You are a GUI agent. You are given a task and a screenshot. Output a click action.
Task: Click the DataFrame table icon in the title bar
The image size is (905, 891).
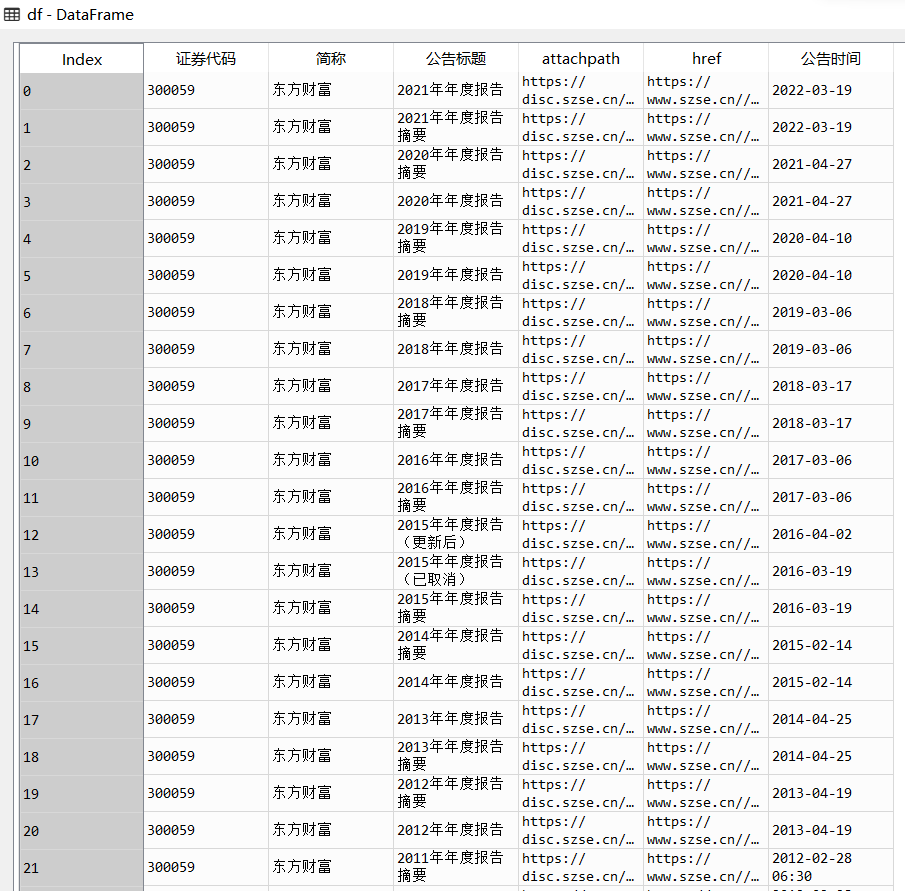coord(12,14)
